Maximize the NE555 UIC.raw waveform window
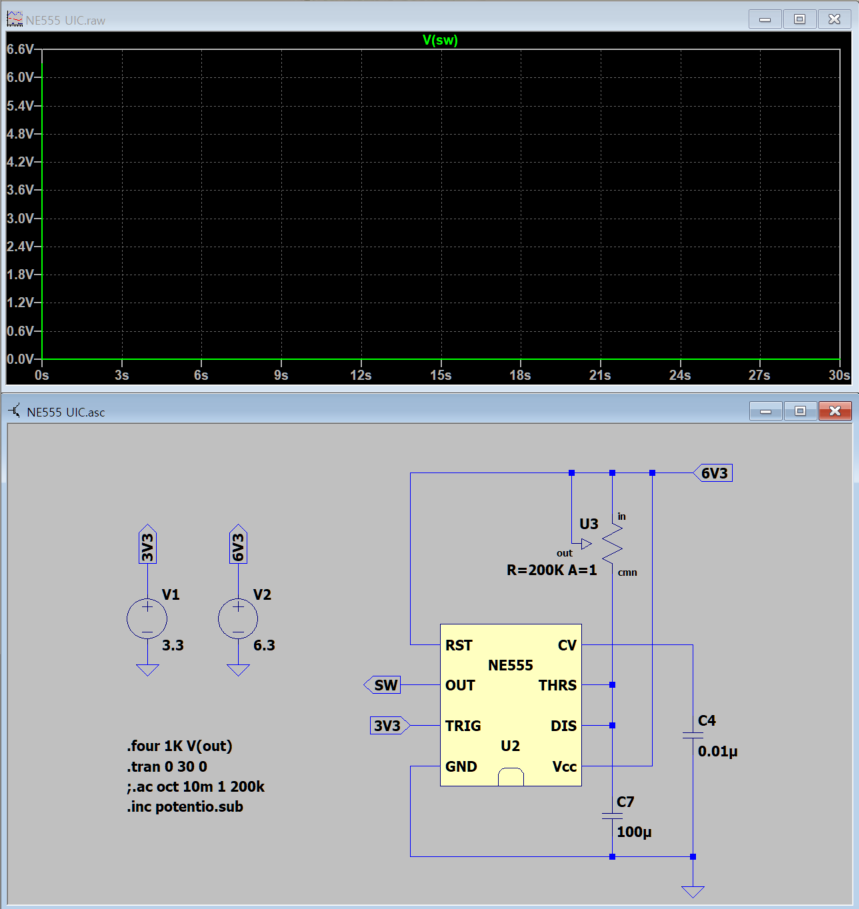The image size is (859, 909). tap(799, 18)
